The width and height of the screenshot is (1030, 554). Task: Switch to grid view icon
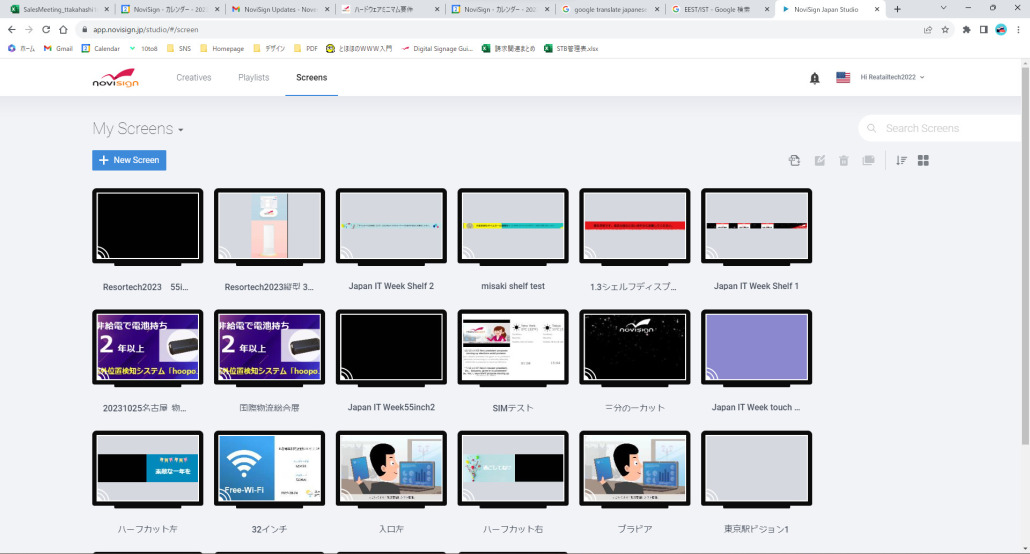point(923,160)
